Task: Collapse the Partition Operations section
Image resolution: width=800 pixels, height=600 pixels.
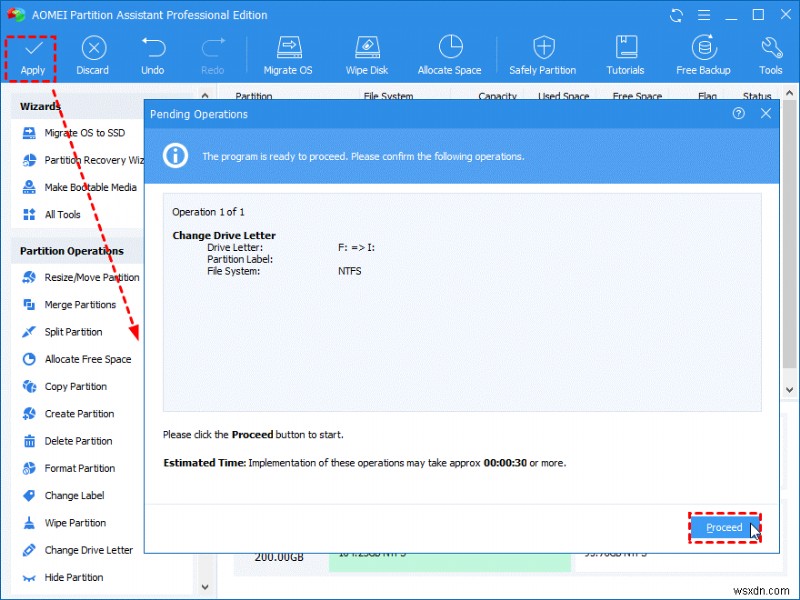Action: point(75,249)
